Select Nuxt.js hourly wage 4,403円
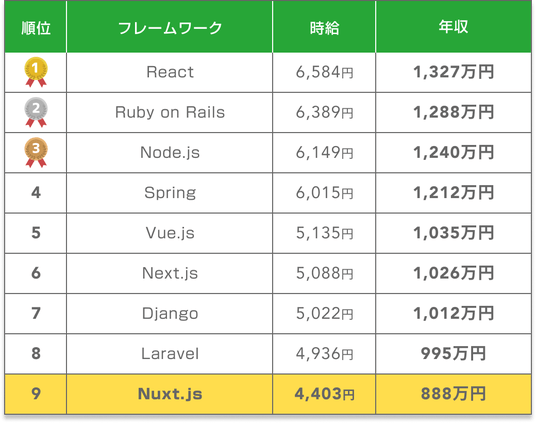This screenshot has width=536, height=423. 324,394
